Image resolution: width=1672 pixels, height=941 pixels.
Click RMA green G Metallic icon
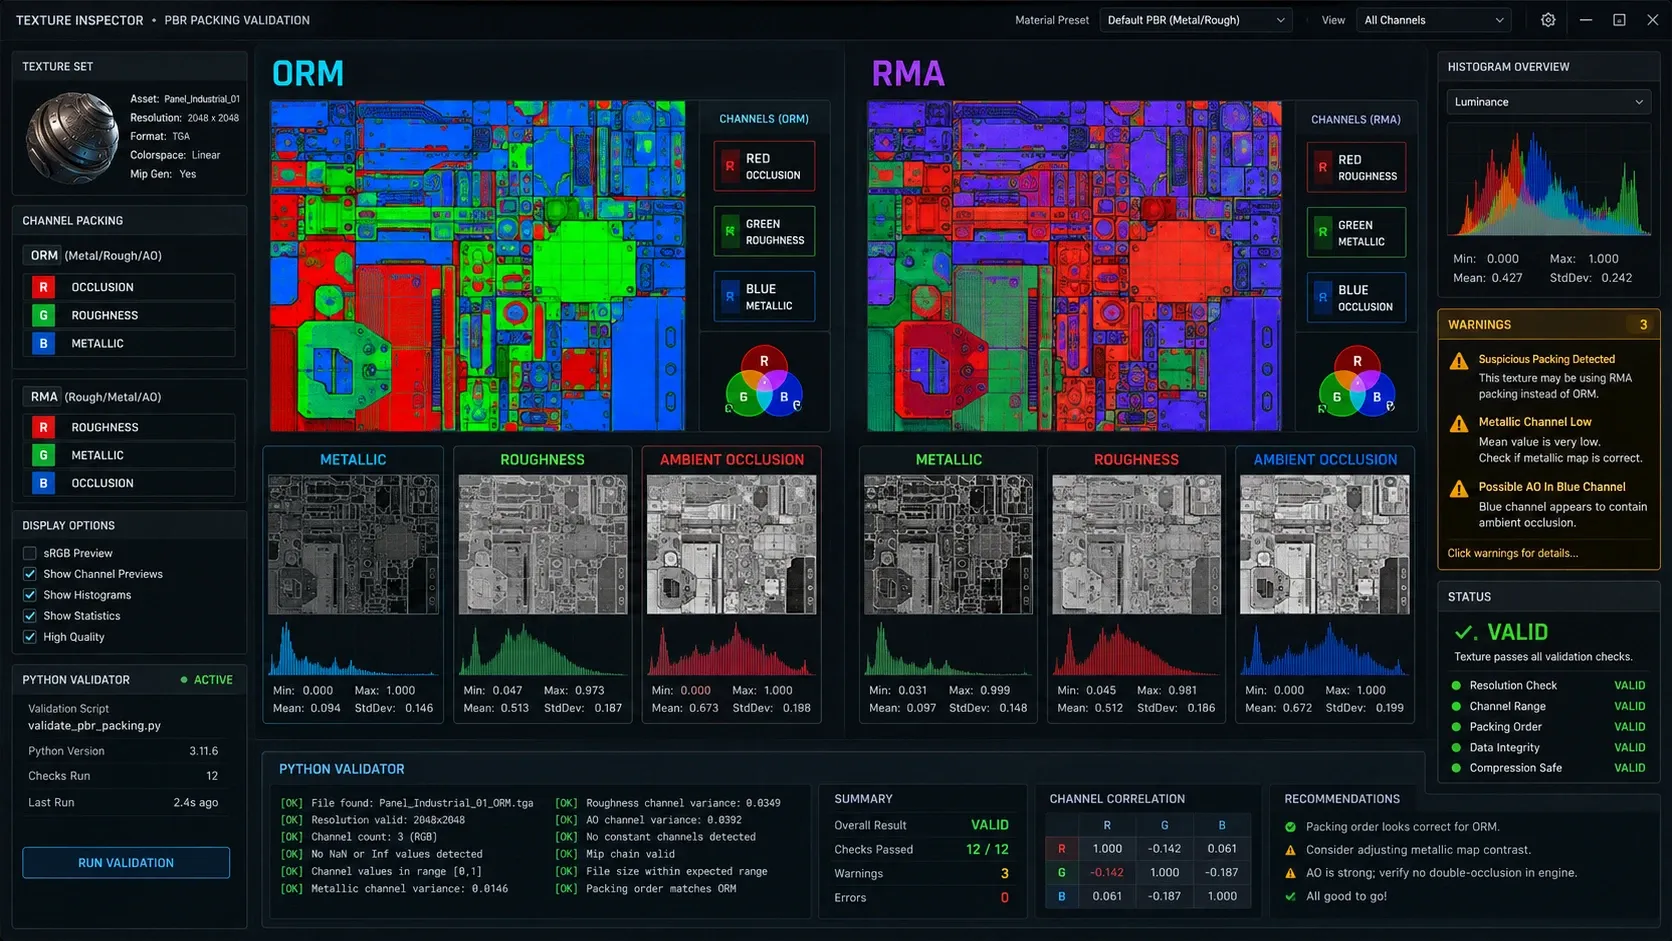click(x=43, y=455)
